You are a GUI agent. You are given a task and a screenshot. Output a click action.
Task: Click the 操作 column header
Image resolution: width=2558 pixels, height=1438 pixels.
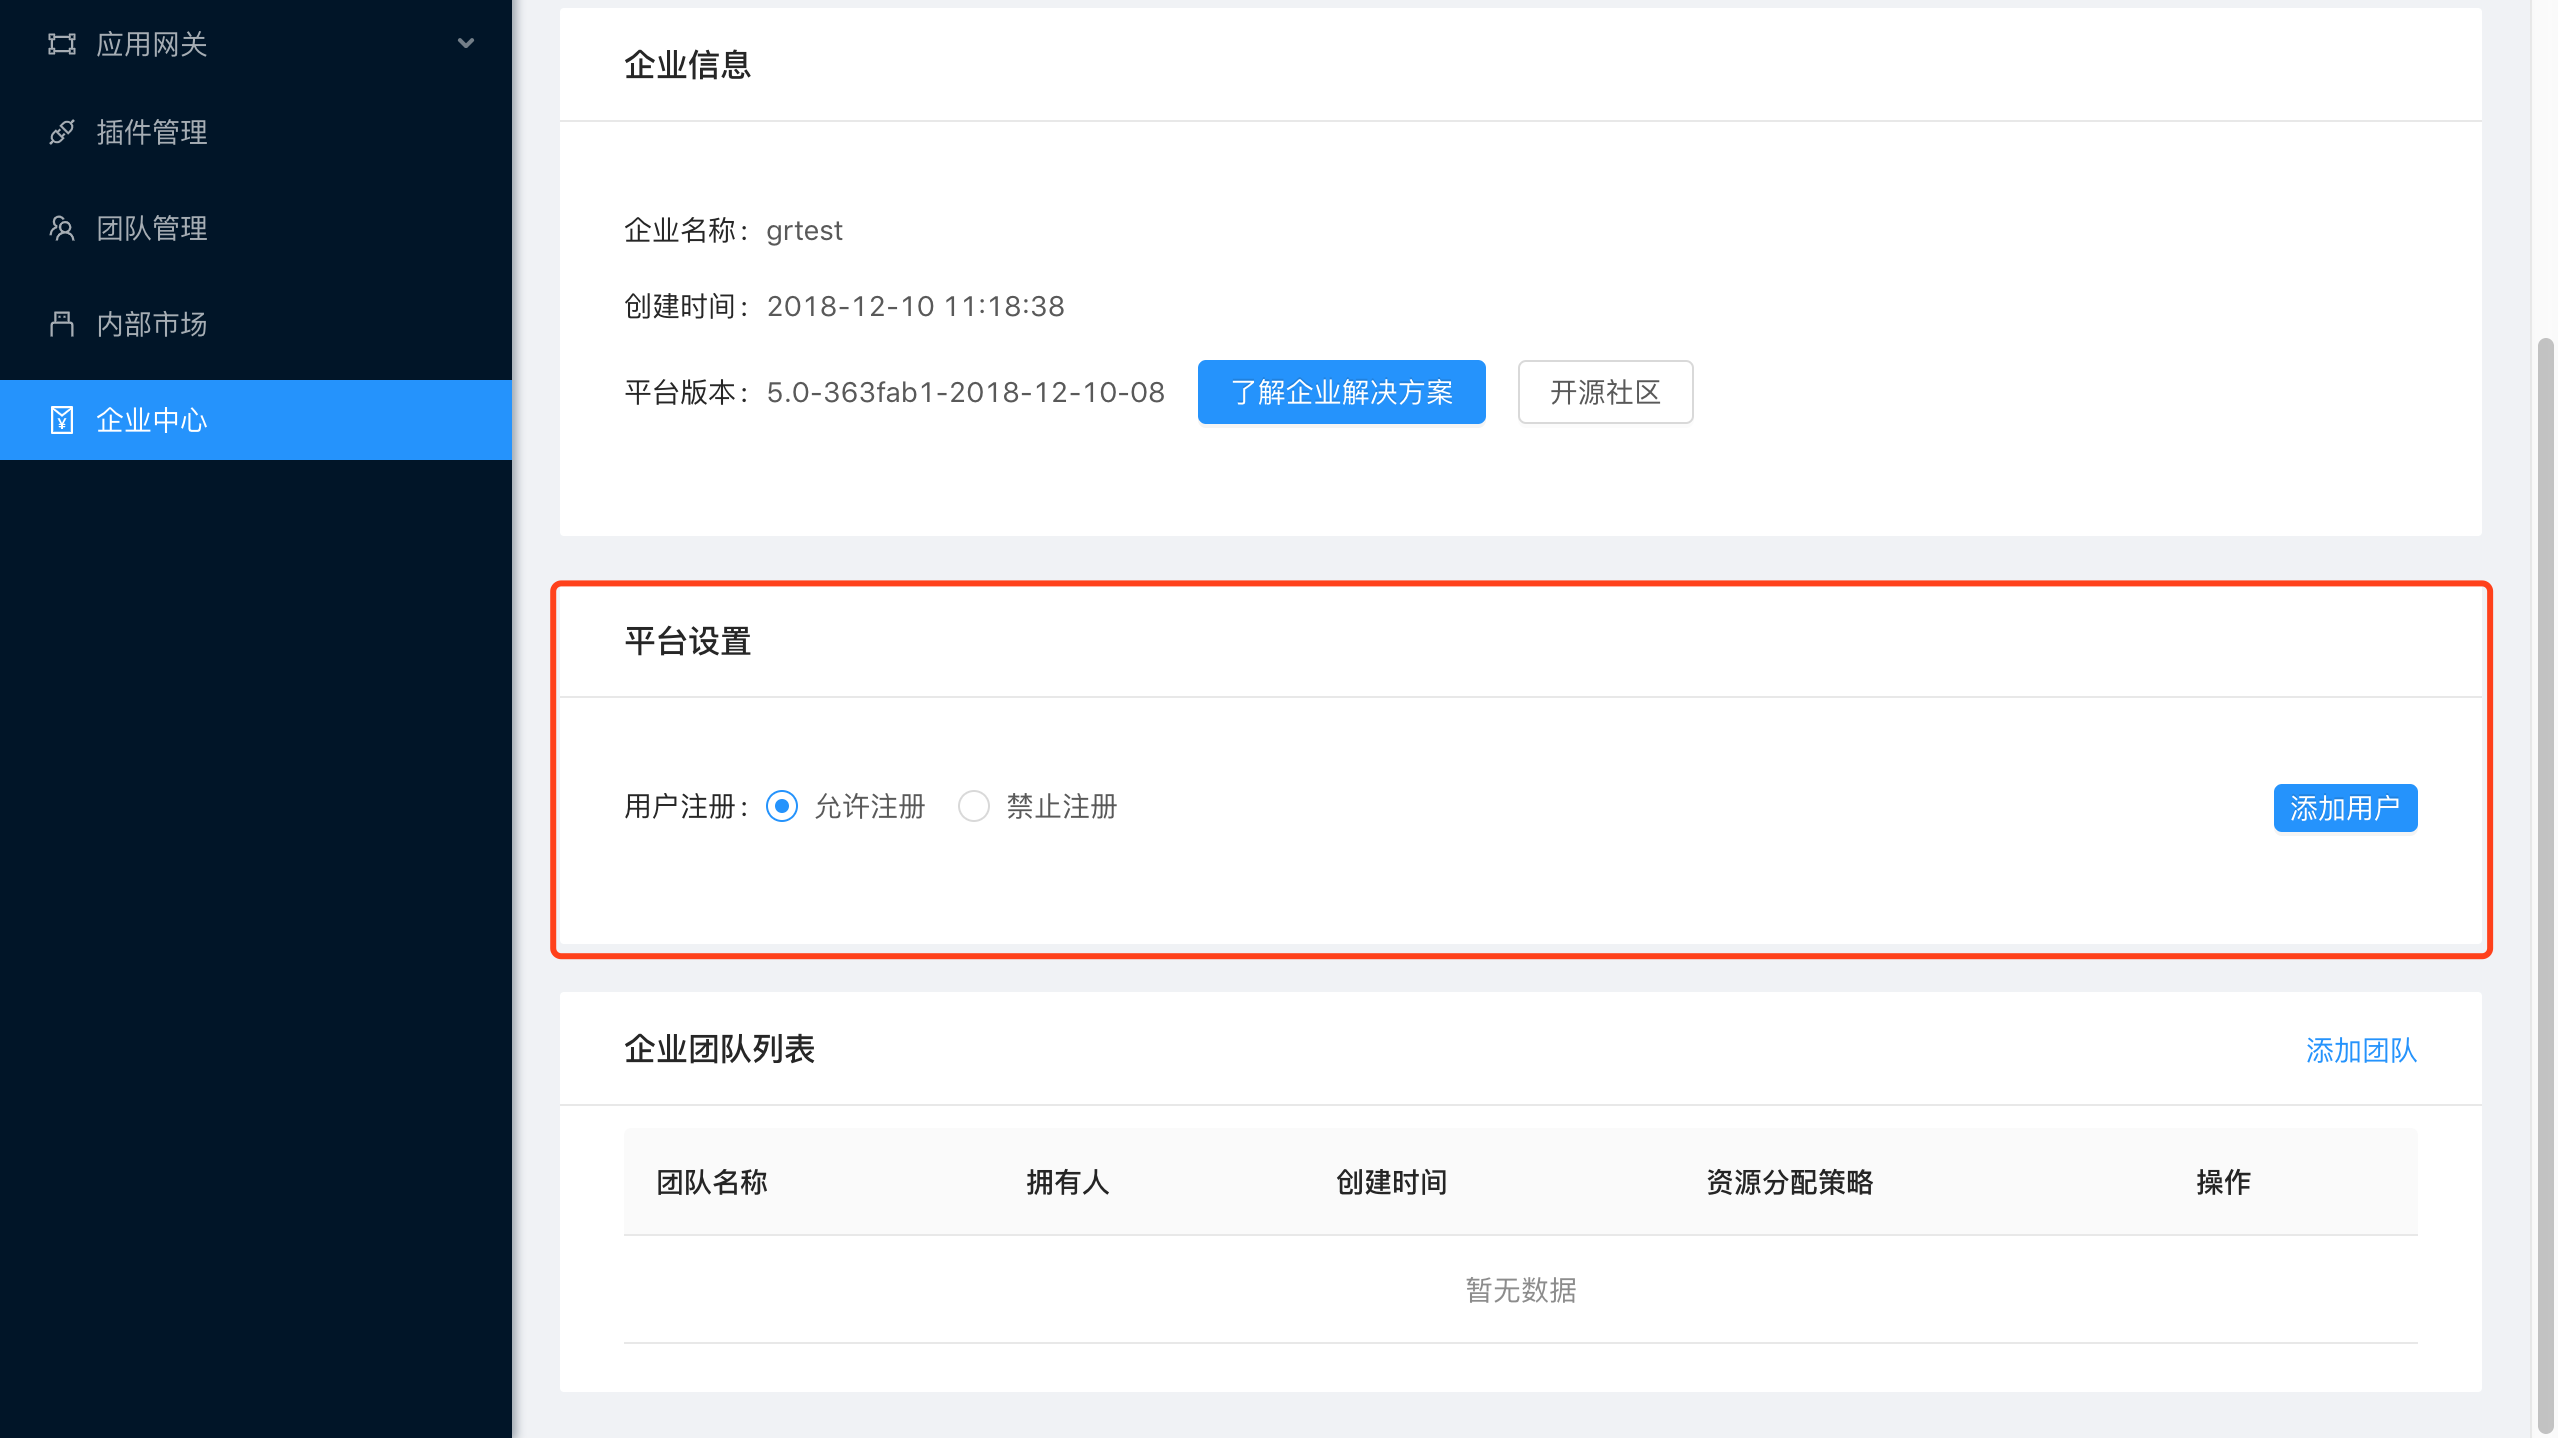pos(2224,1182)
